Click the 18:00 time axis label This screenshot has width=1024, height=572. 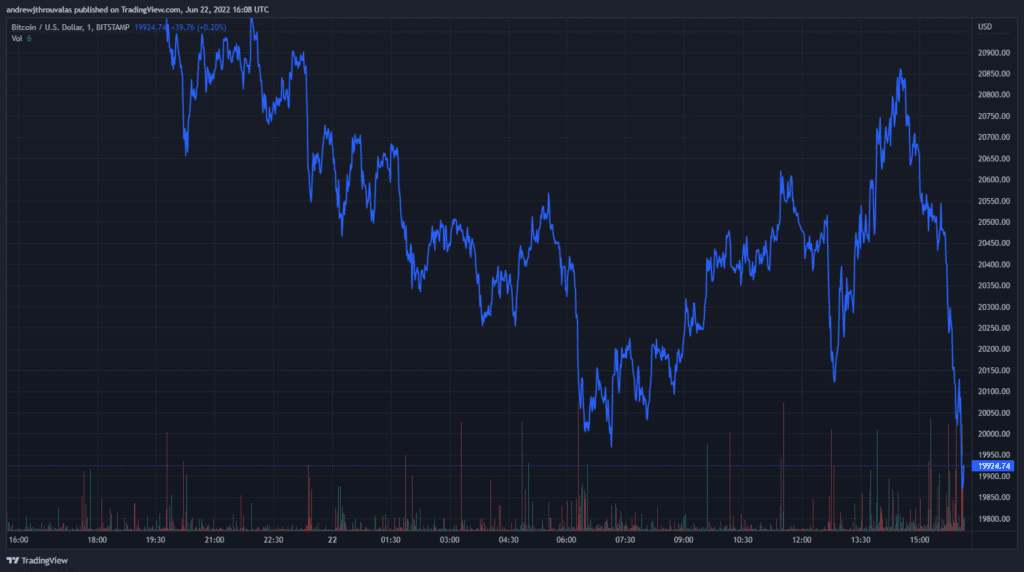[97, 540]
